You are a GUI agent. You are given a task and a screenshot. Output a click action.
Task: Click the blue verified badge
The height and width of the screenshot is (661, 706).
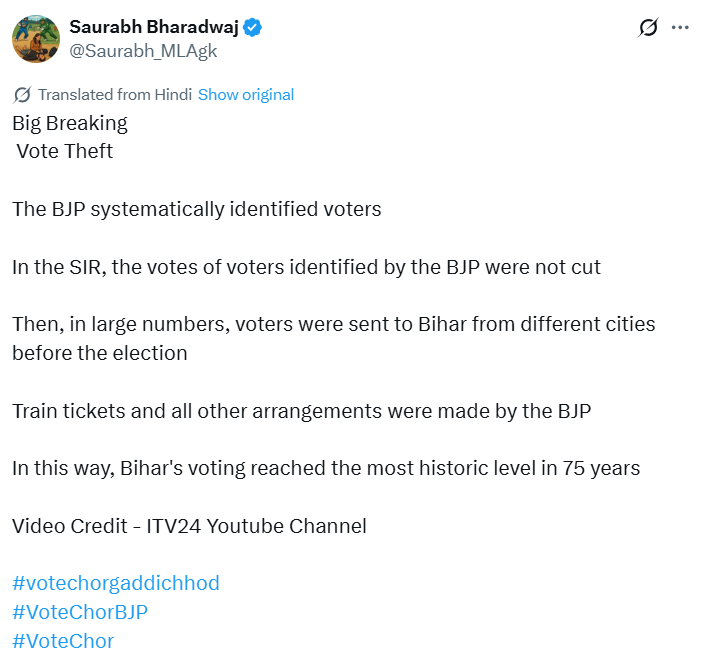254,27
